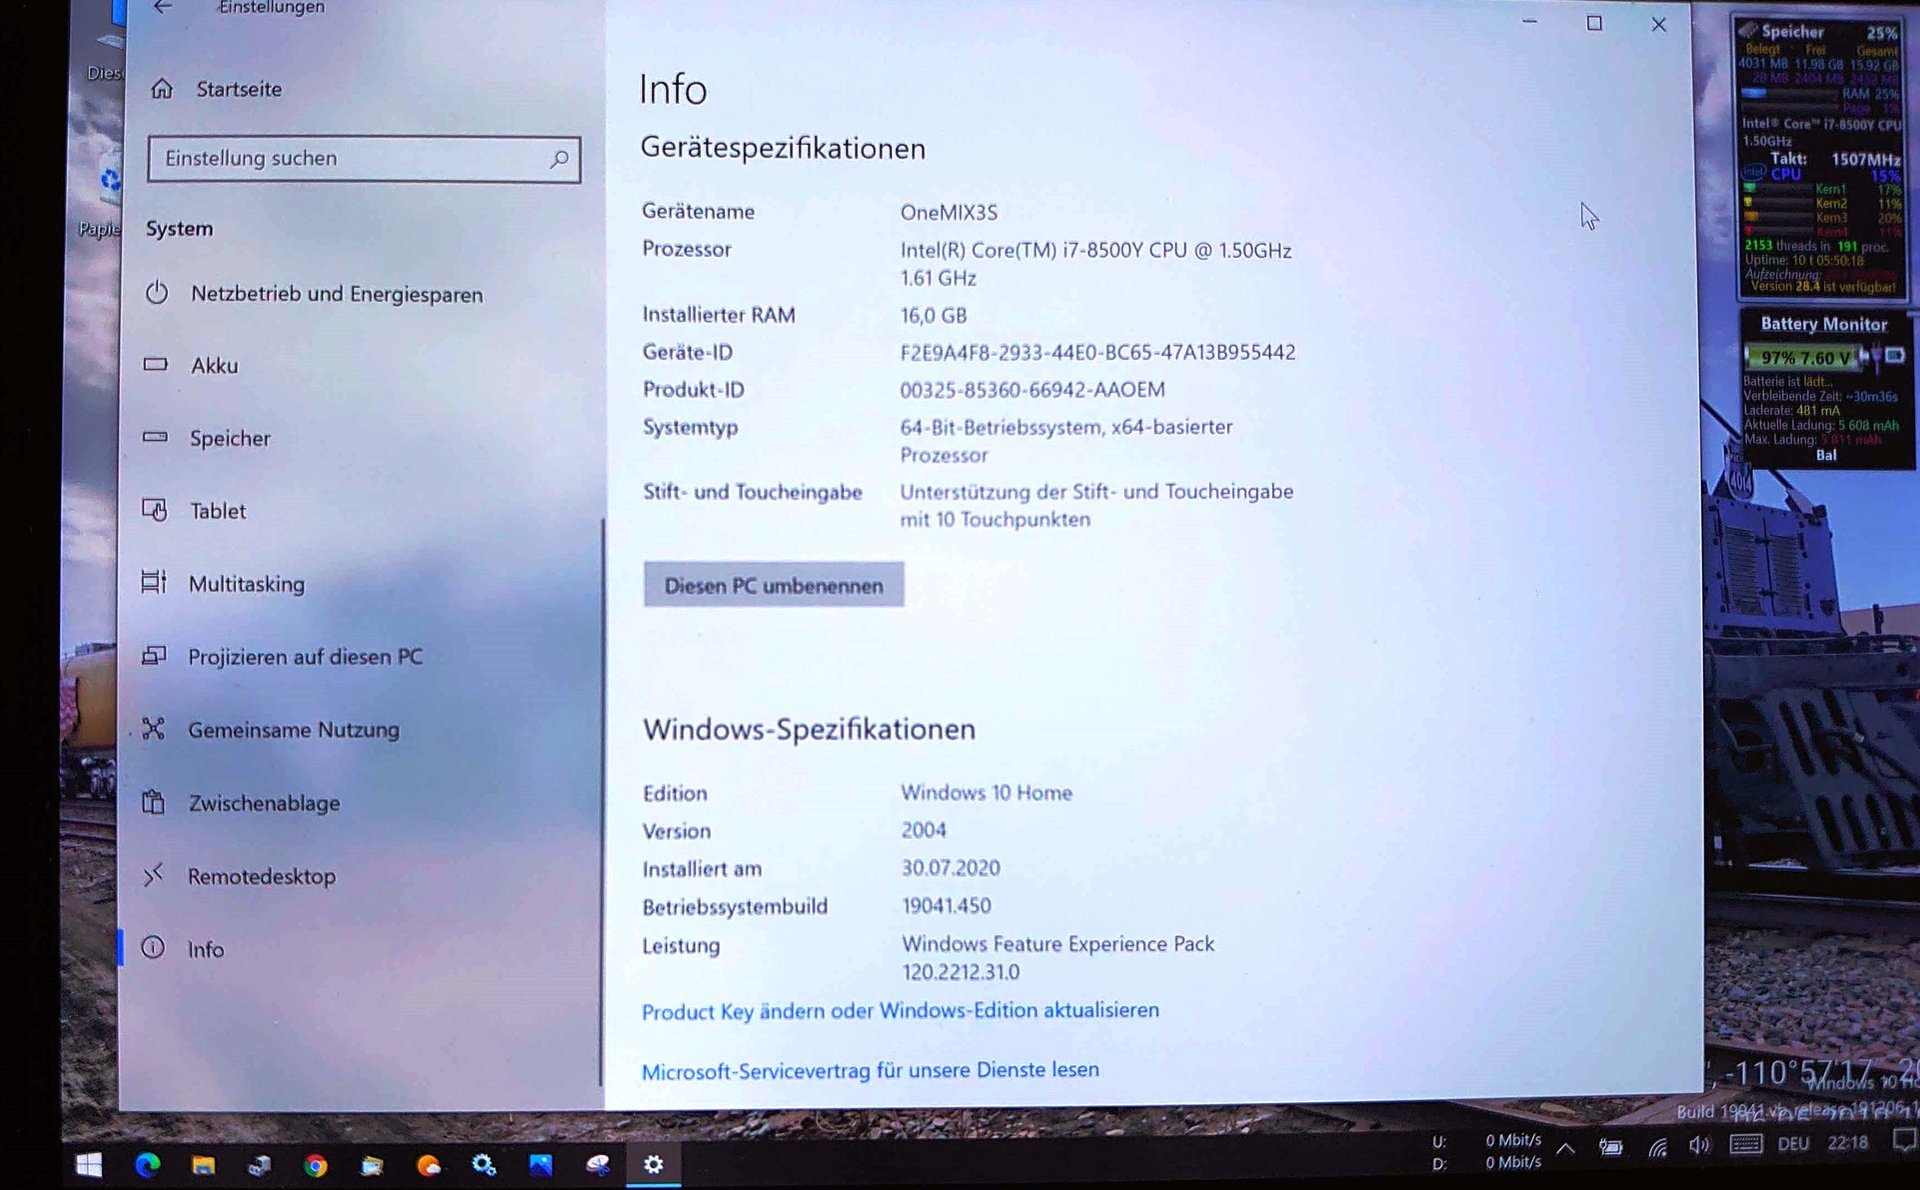This screenshot has height=1190, width=1920.
Task: Open Netzbetrieb und Energiesparen settings
Action: pyautogui.click(x=337, y=294)
